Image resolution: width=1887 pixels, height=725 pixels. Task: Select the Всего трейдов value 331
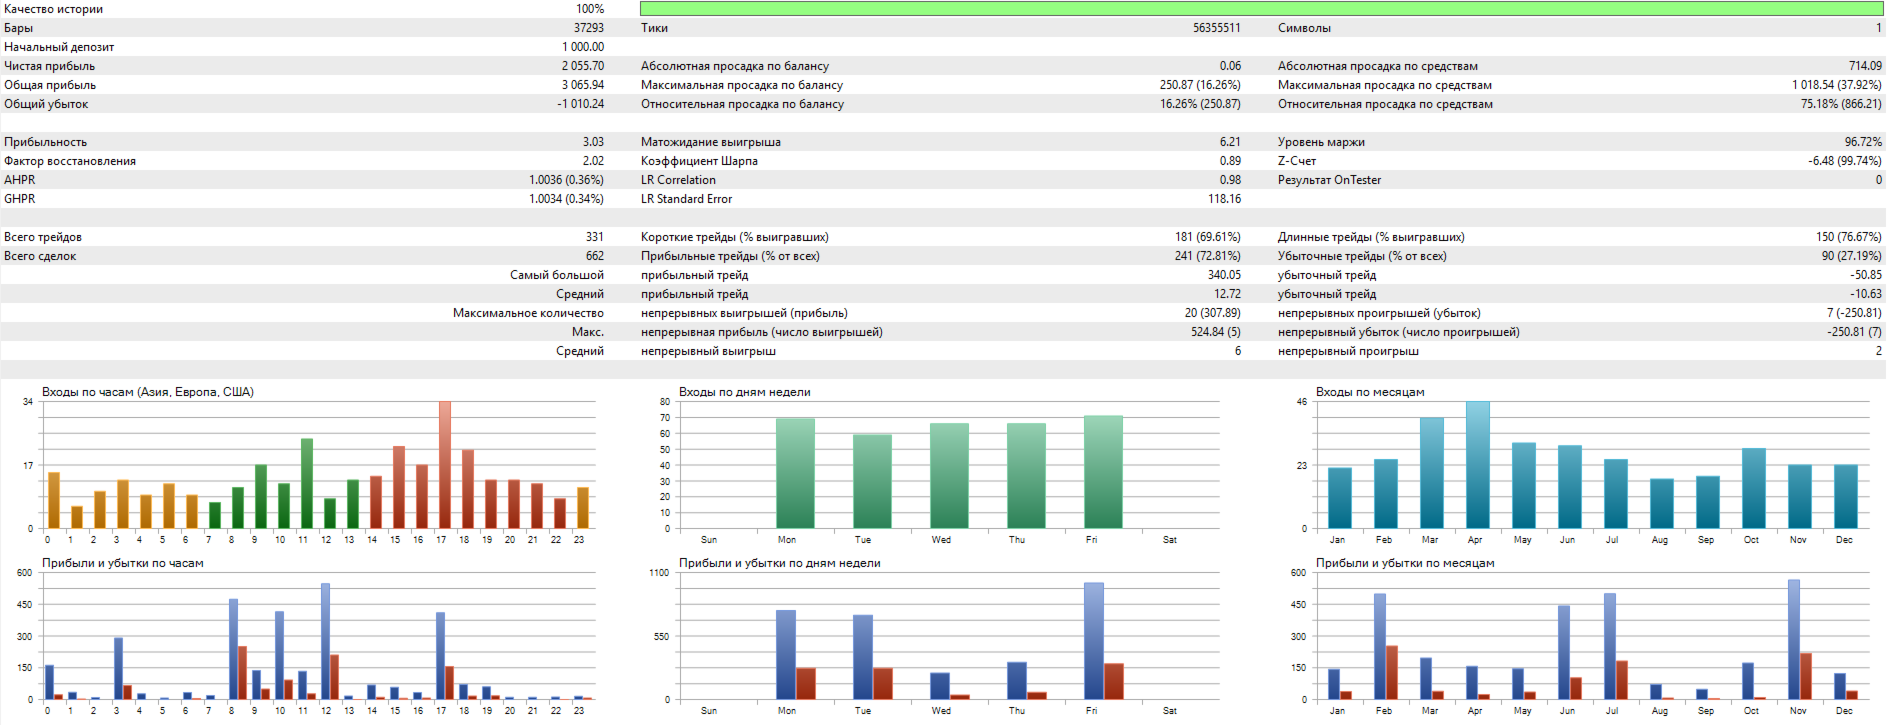(x=594, y=237)
